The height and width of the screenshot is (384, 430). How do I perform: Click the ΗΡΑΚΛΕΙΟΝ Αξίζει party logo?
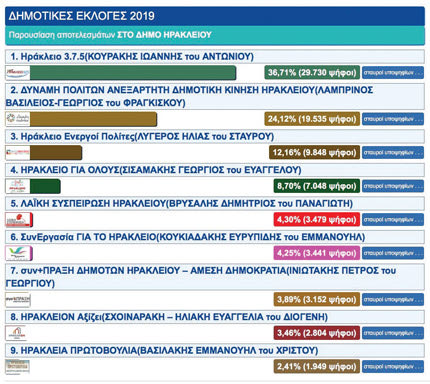coord(16,333)
